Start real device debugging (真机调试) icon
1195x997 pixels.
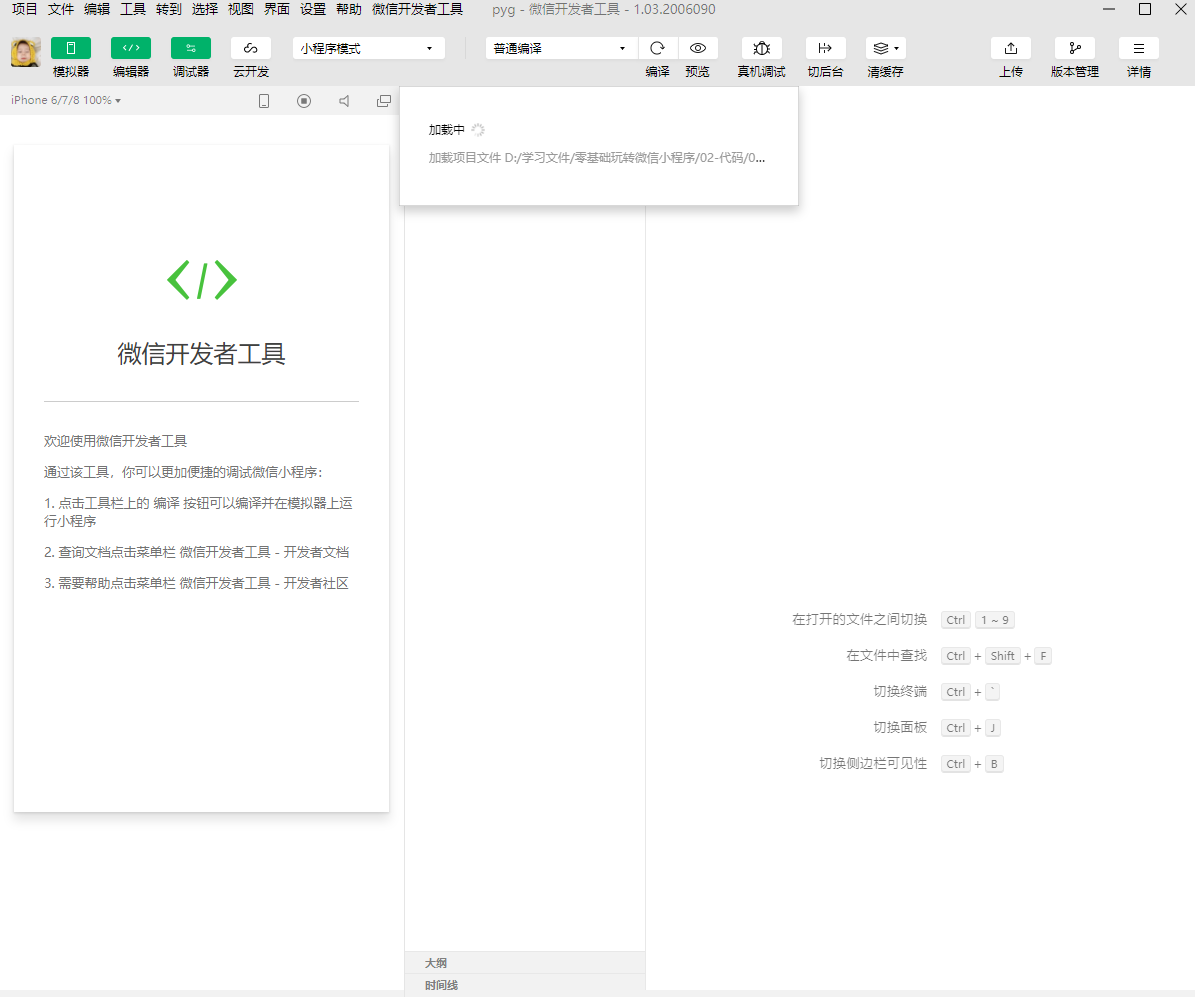[761, 48]
